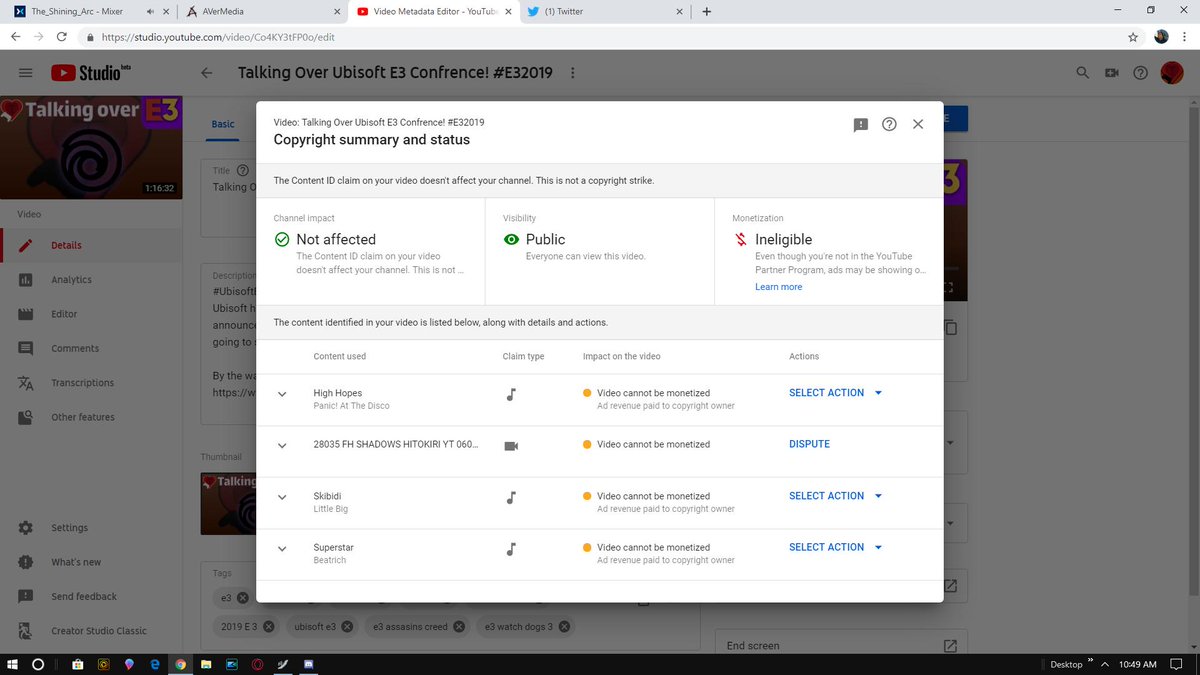Switch to the AVerMedia browser tab
The height and width of the screenshot is (675, 1200).
click(262, 11)
